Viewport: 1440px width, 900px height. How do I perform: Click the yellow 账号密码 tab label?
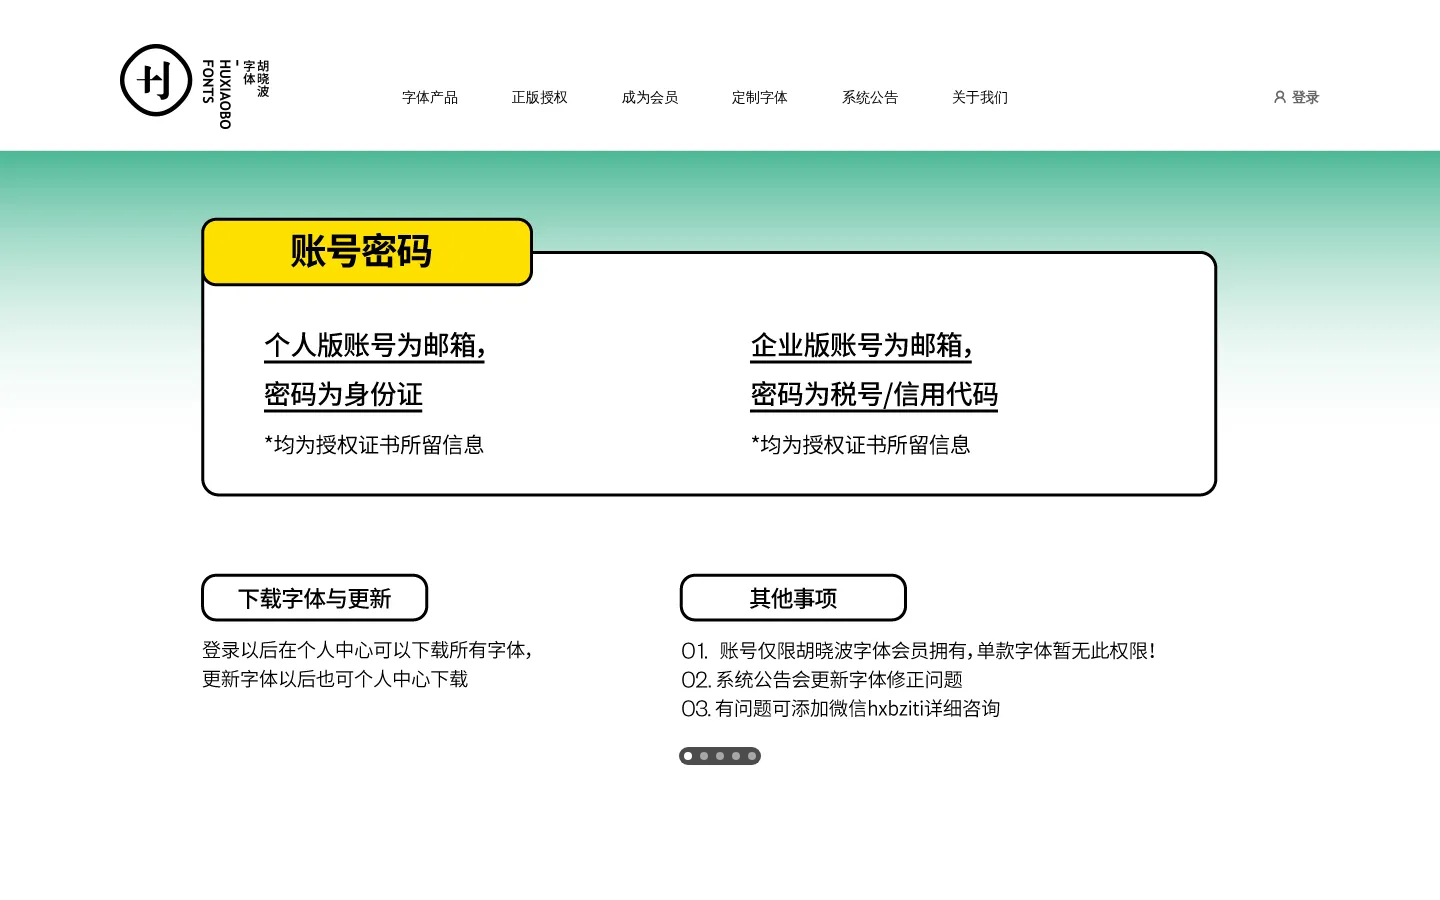[367, 252]
